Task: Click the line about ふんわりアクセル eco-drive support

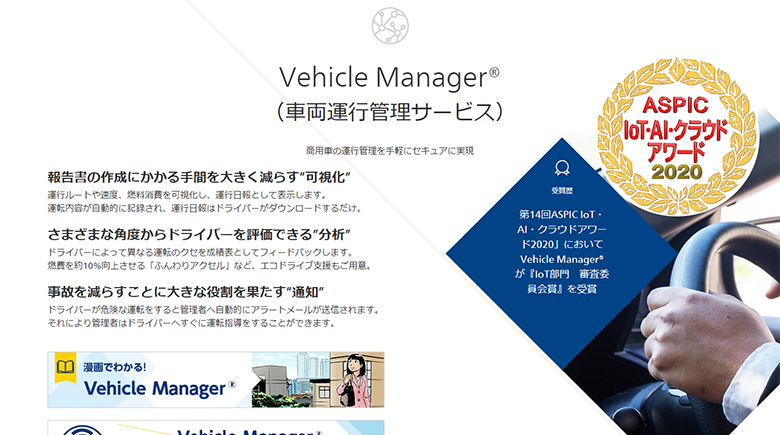Action: pos(209,265)
